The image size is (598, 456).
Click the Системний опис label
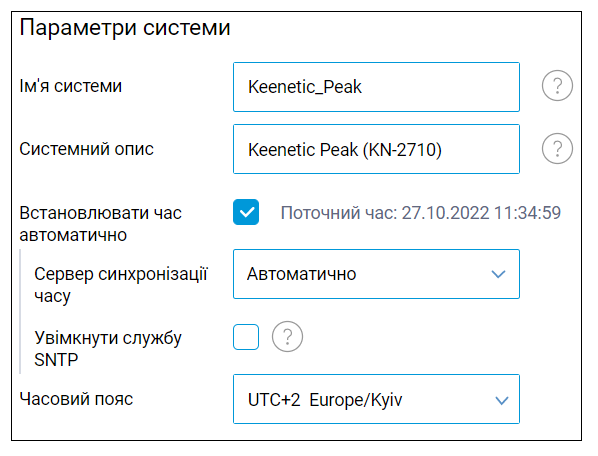[87, 149]
